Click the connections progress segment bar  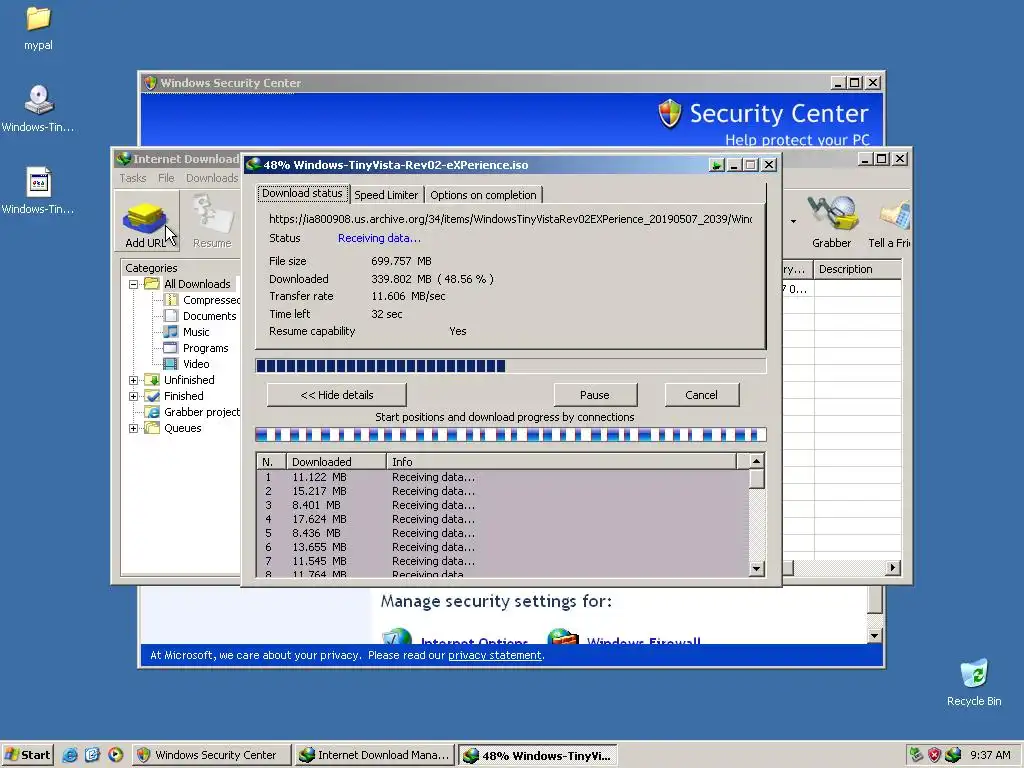pos(511,435)
